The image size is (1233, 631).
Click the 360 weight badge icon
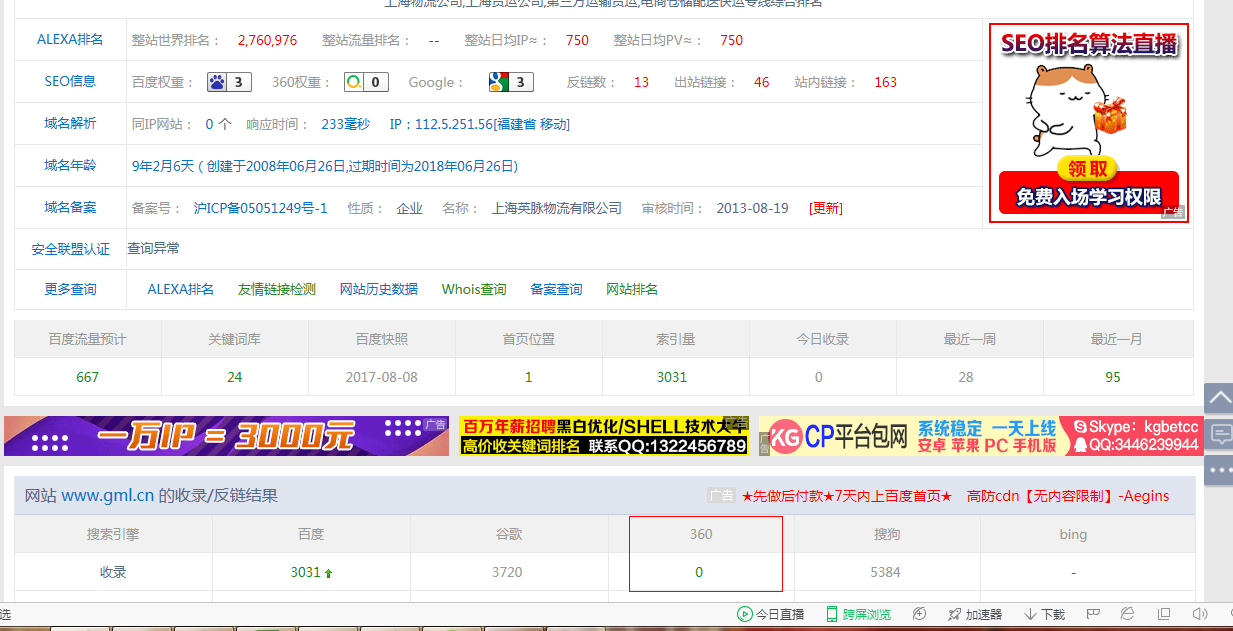pyautogui.click(x=366, y=82)
